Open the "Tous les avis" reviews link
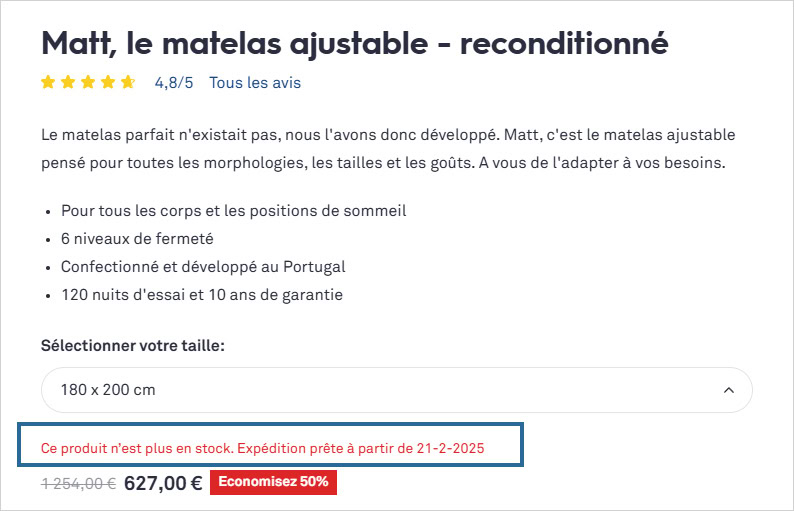This screenshot has height=511, width=794. (x=254, y=83)
